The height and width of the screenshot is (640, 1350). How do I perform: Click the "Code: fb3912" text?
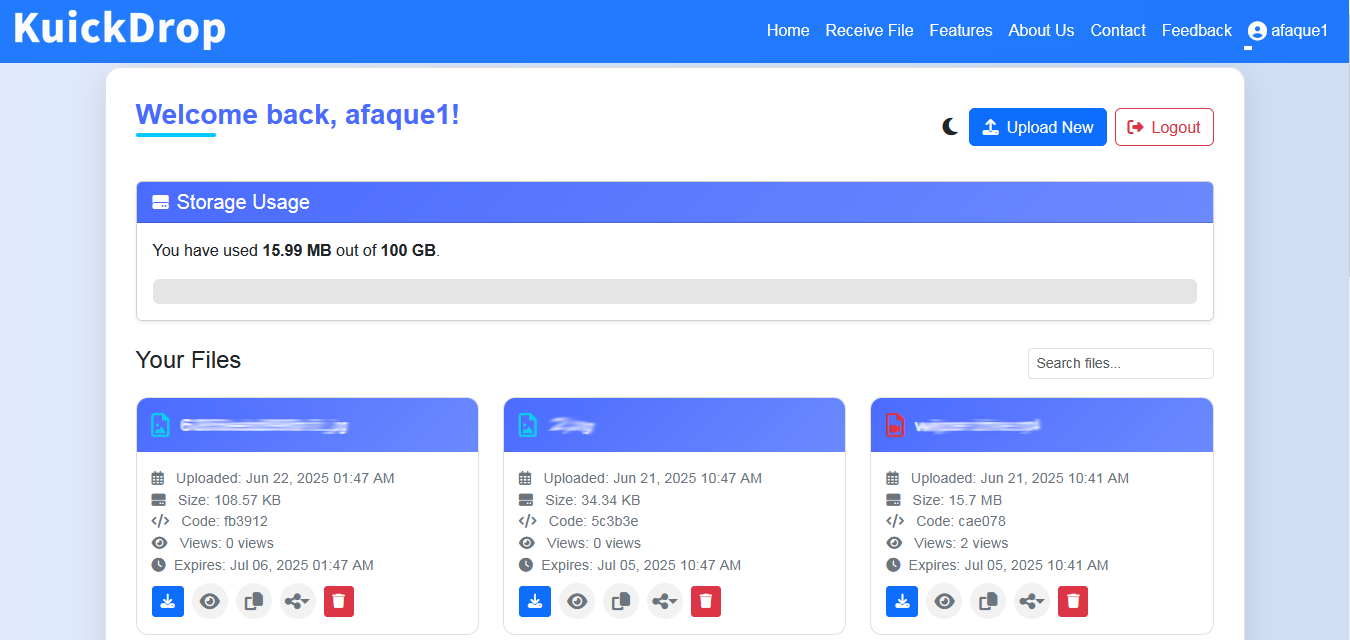coord(225,521)
